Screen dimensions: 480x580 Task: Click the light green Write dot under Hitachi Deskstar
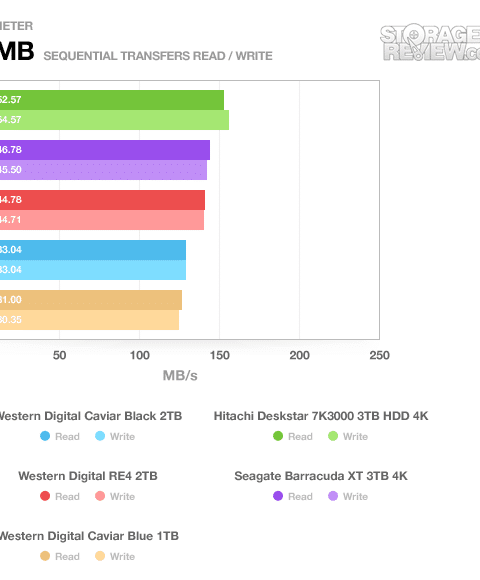coord(333,436)
